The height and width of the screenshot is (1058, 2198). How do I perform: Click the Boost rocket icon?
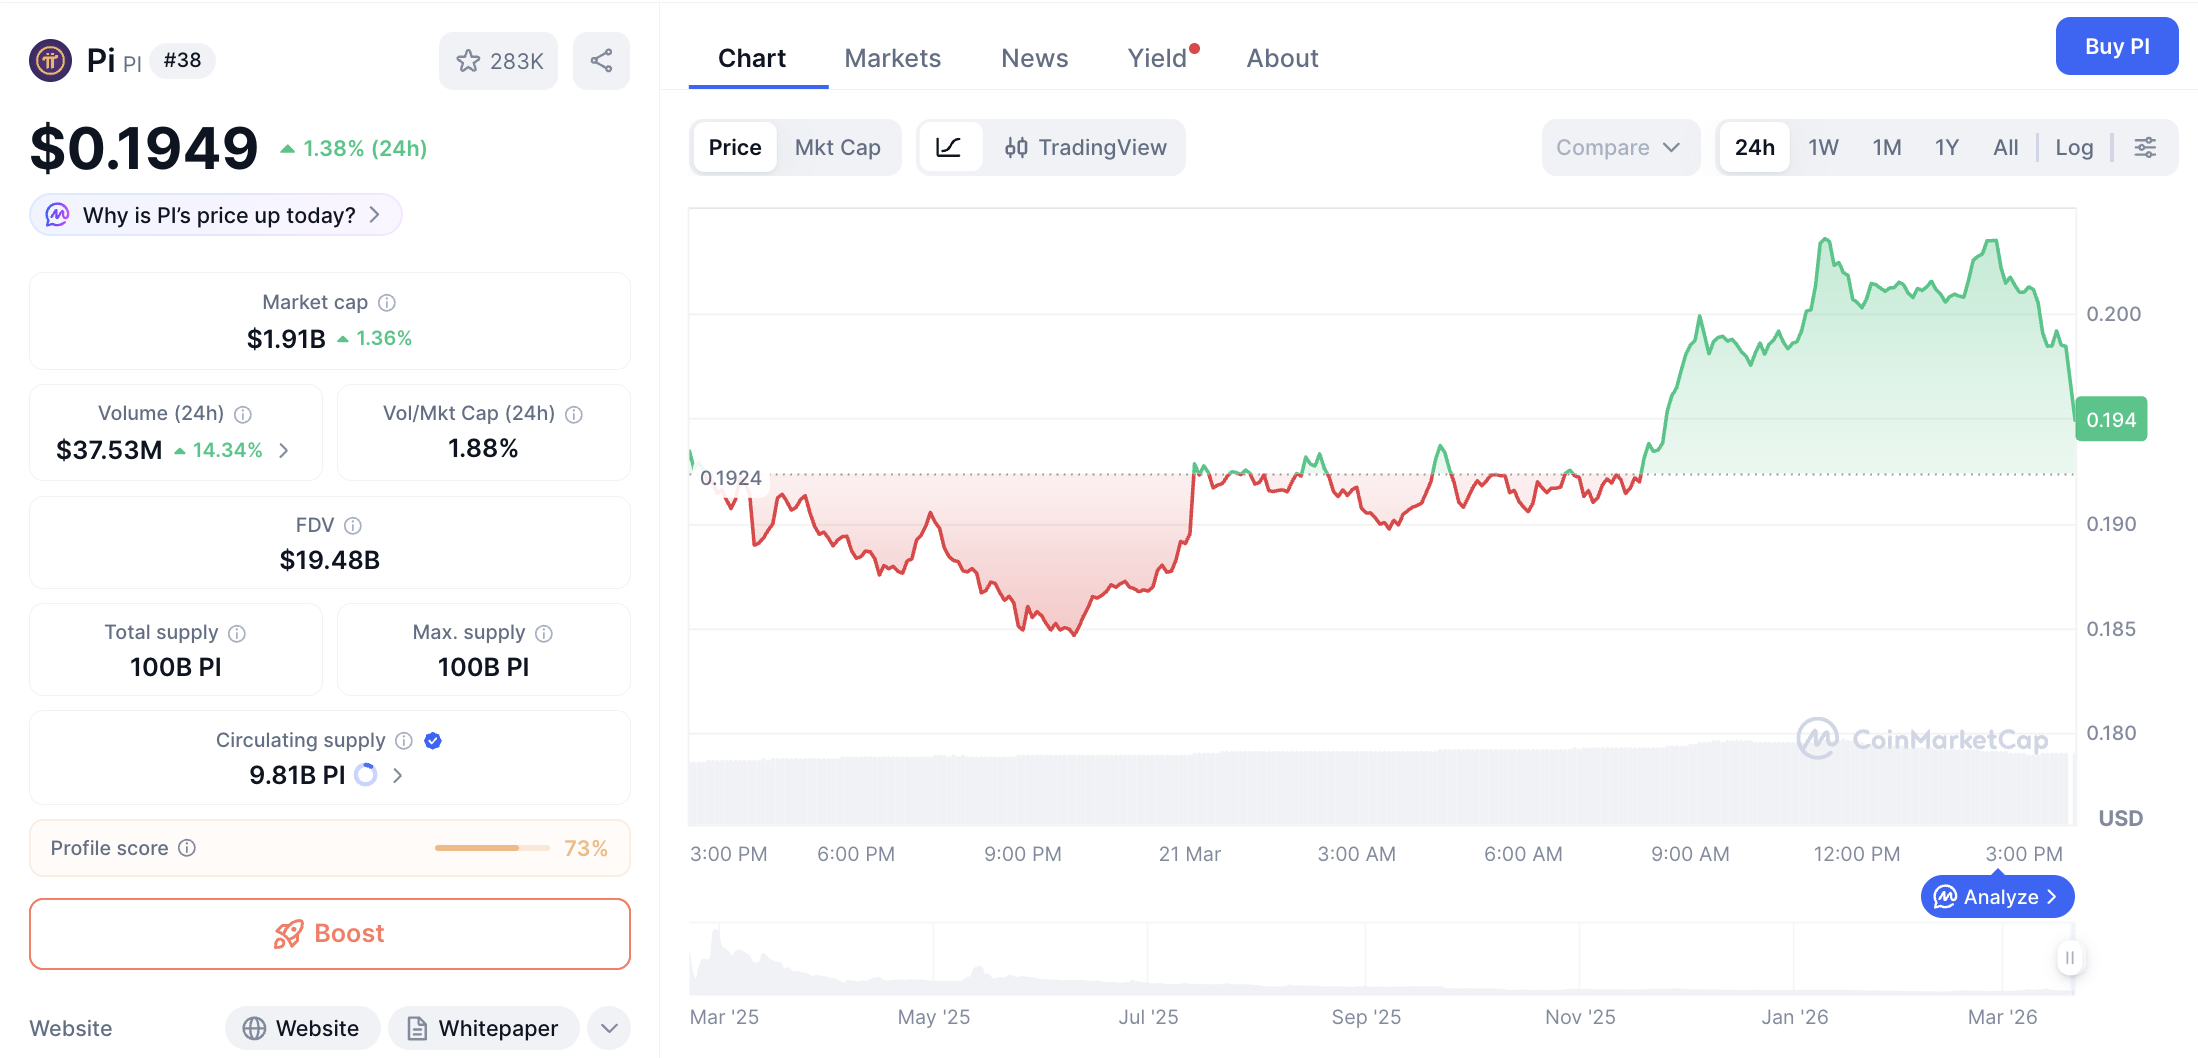tap(289, 933)
